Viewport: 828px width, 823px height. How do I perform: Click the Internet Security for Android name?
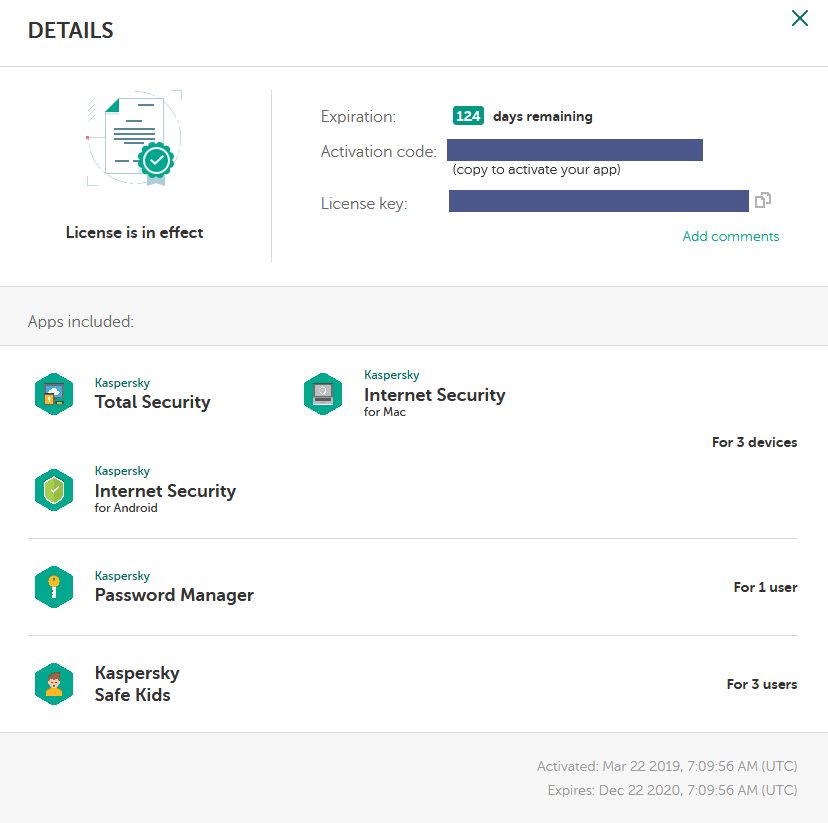point(165,491)
